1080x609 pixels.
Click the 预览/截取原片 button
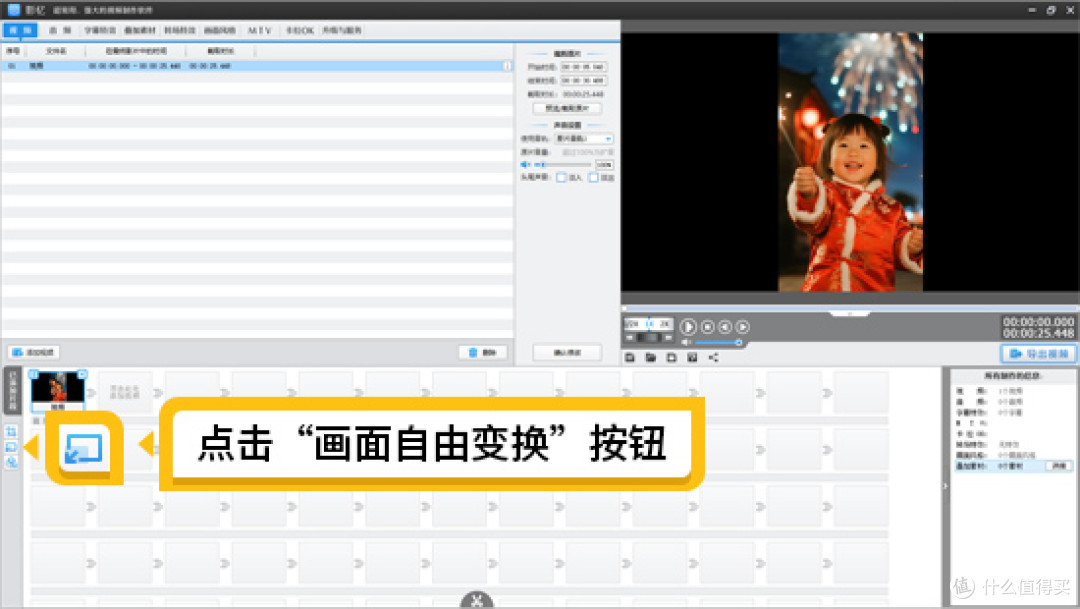[x=567, y=108]
